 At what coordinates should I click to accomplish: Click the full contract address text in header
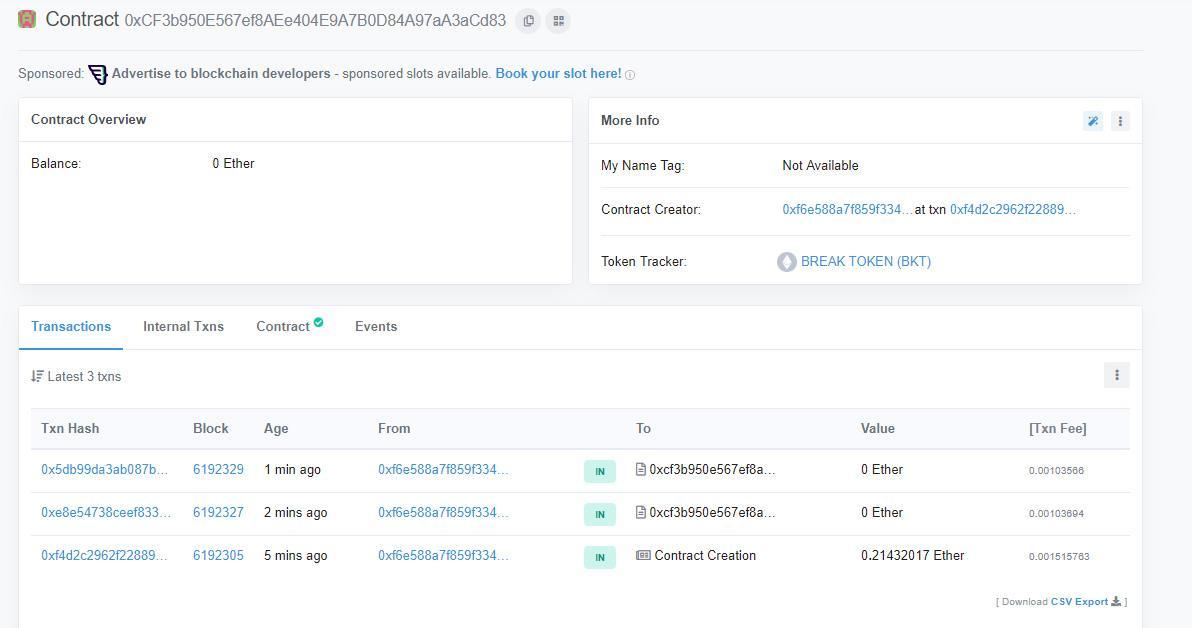click(x=315, y=21)
